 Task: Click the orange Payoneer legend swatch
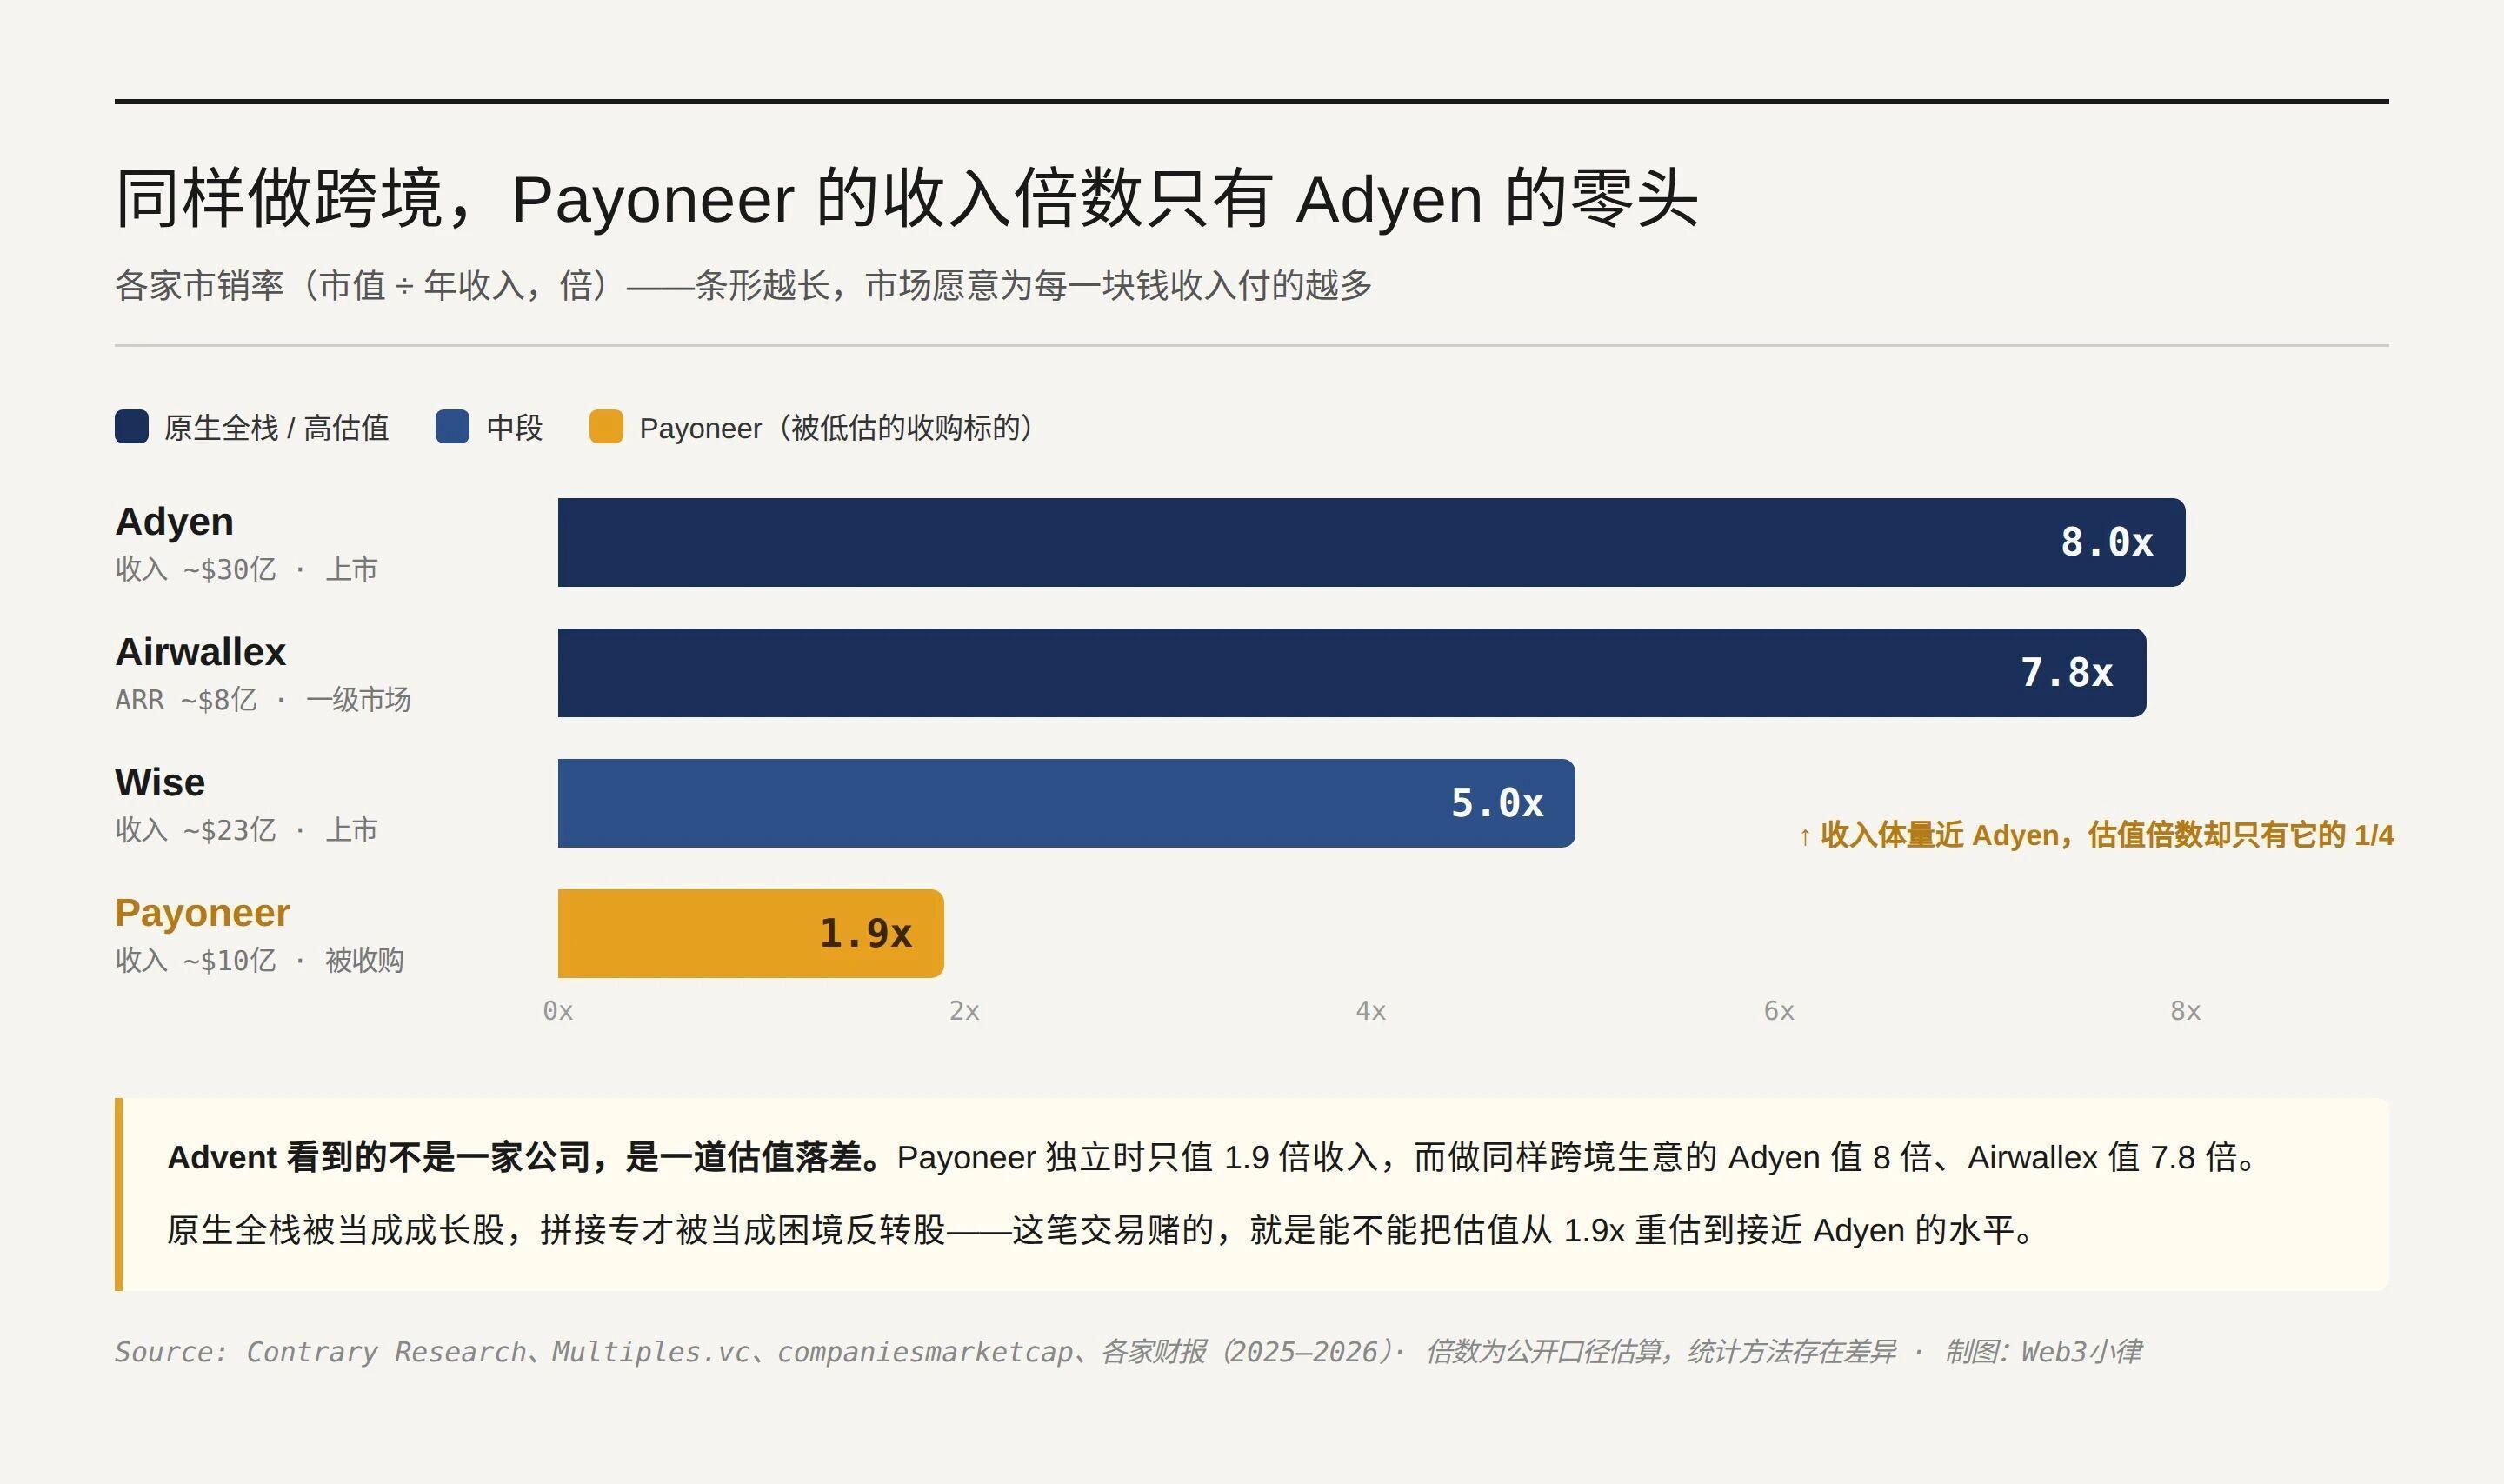[x=606, y=426]
